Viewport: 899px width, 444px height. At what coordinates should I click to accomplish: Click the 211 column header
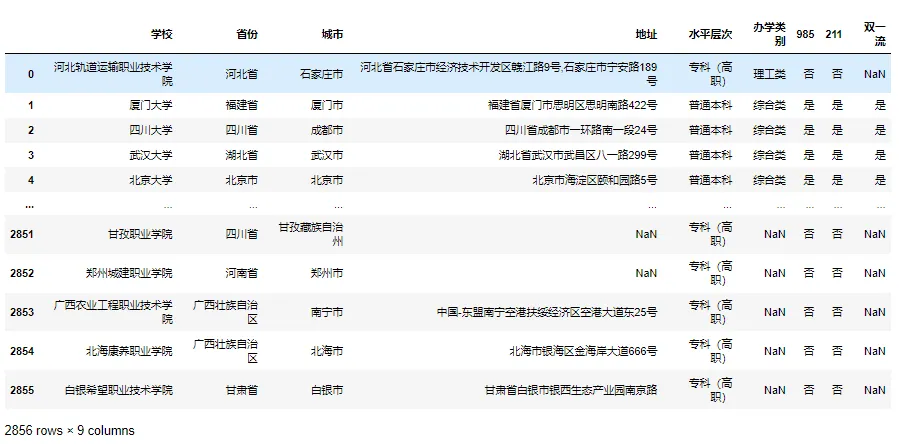(x=834, y=34)
